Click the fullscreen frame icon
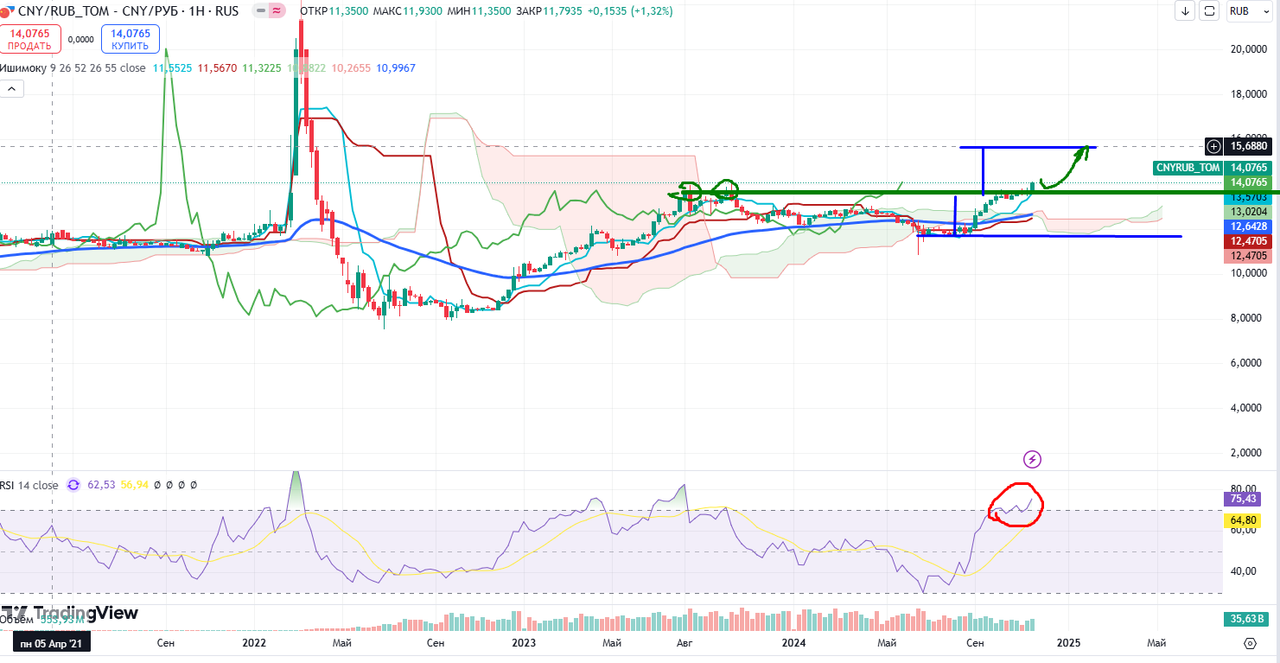This screenshot has height=663, width=1280. (x=1209, y=11)
